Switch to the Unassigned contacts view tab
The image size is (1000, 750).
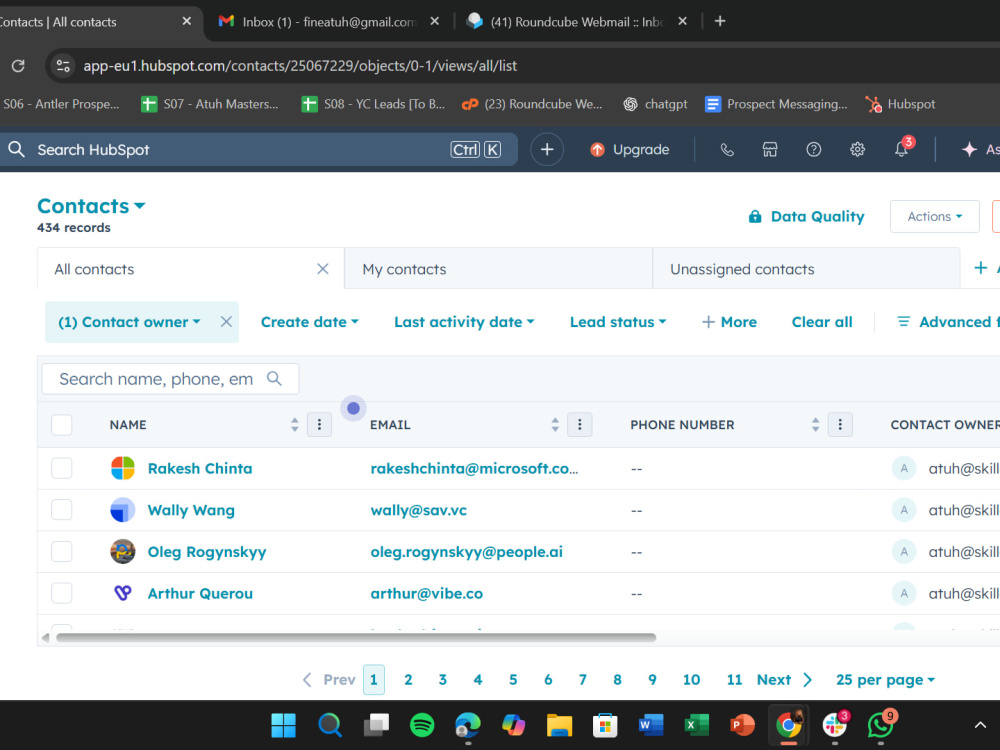pyautogui.click(x=806, y=269)
